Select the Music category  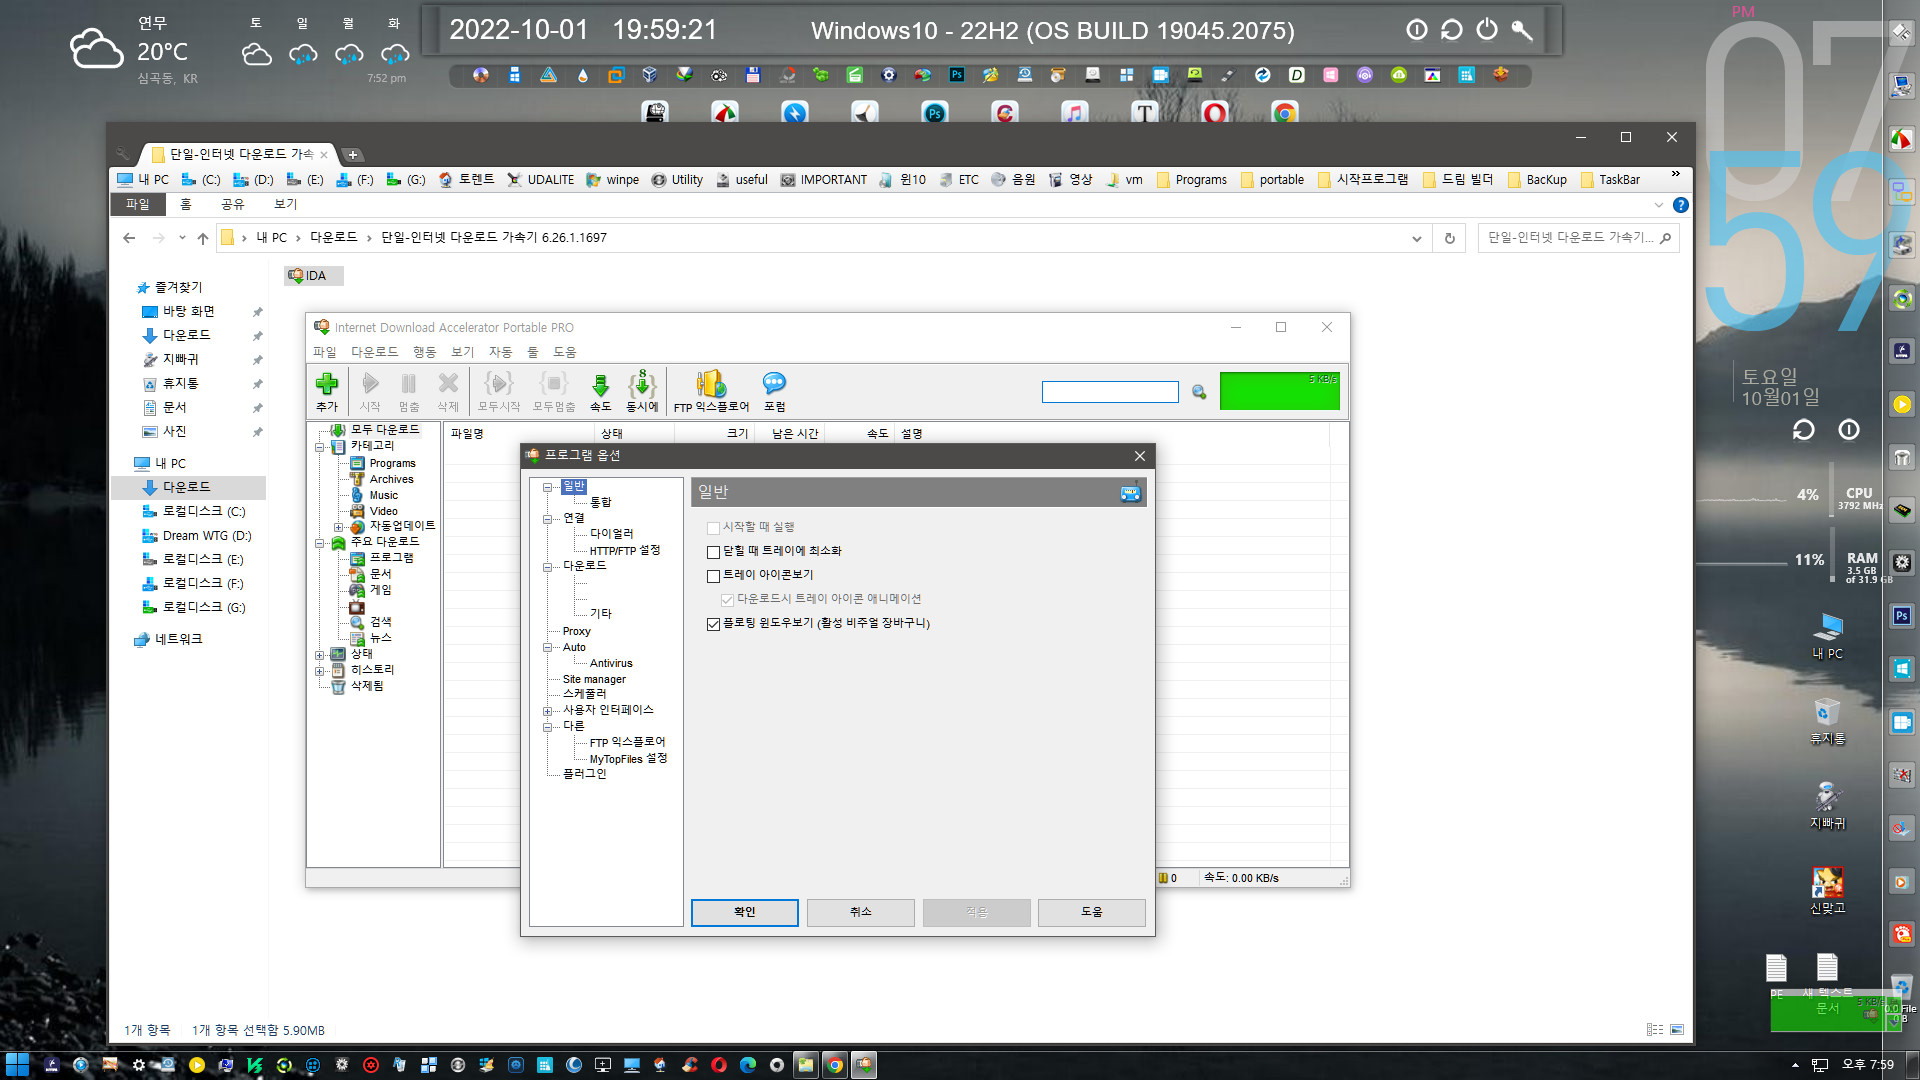pyautogui.click(x=383, y=495)
